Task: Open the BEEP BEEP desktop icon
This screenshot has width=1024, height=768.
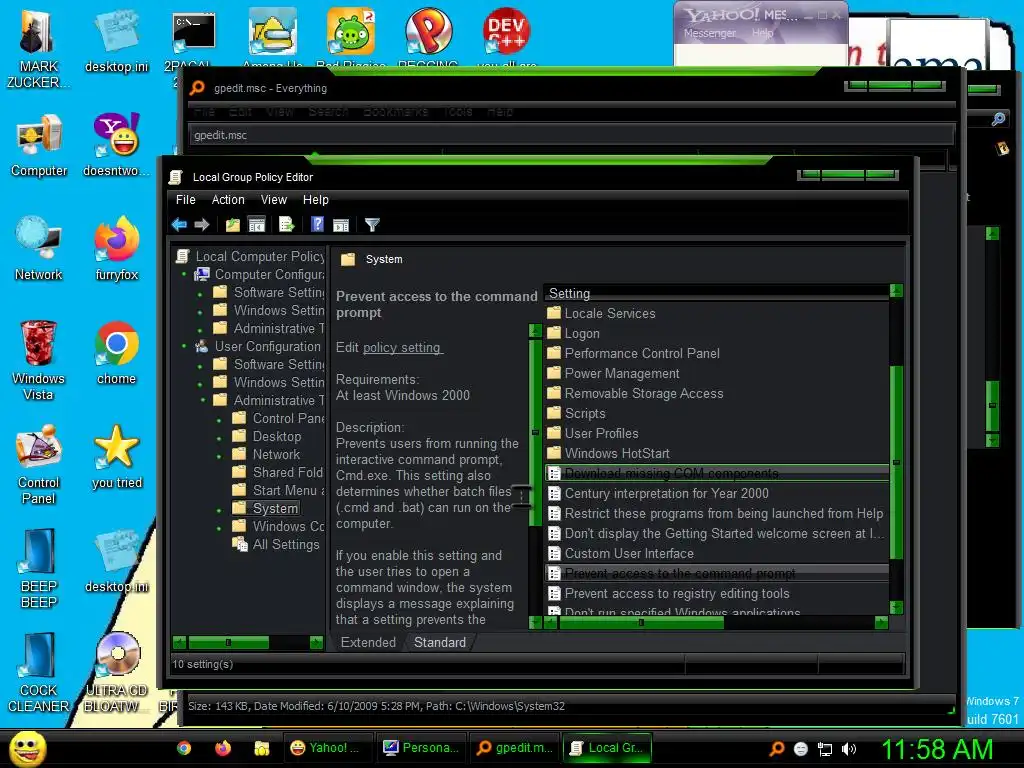Action: 39,569
